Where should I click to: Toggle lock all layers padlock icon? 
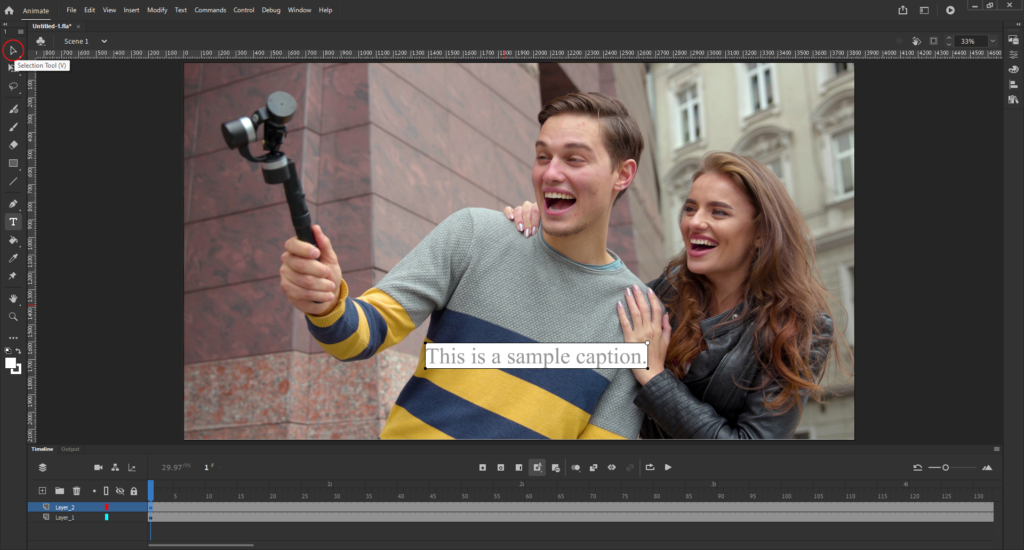coord(133,491)
